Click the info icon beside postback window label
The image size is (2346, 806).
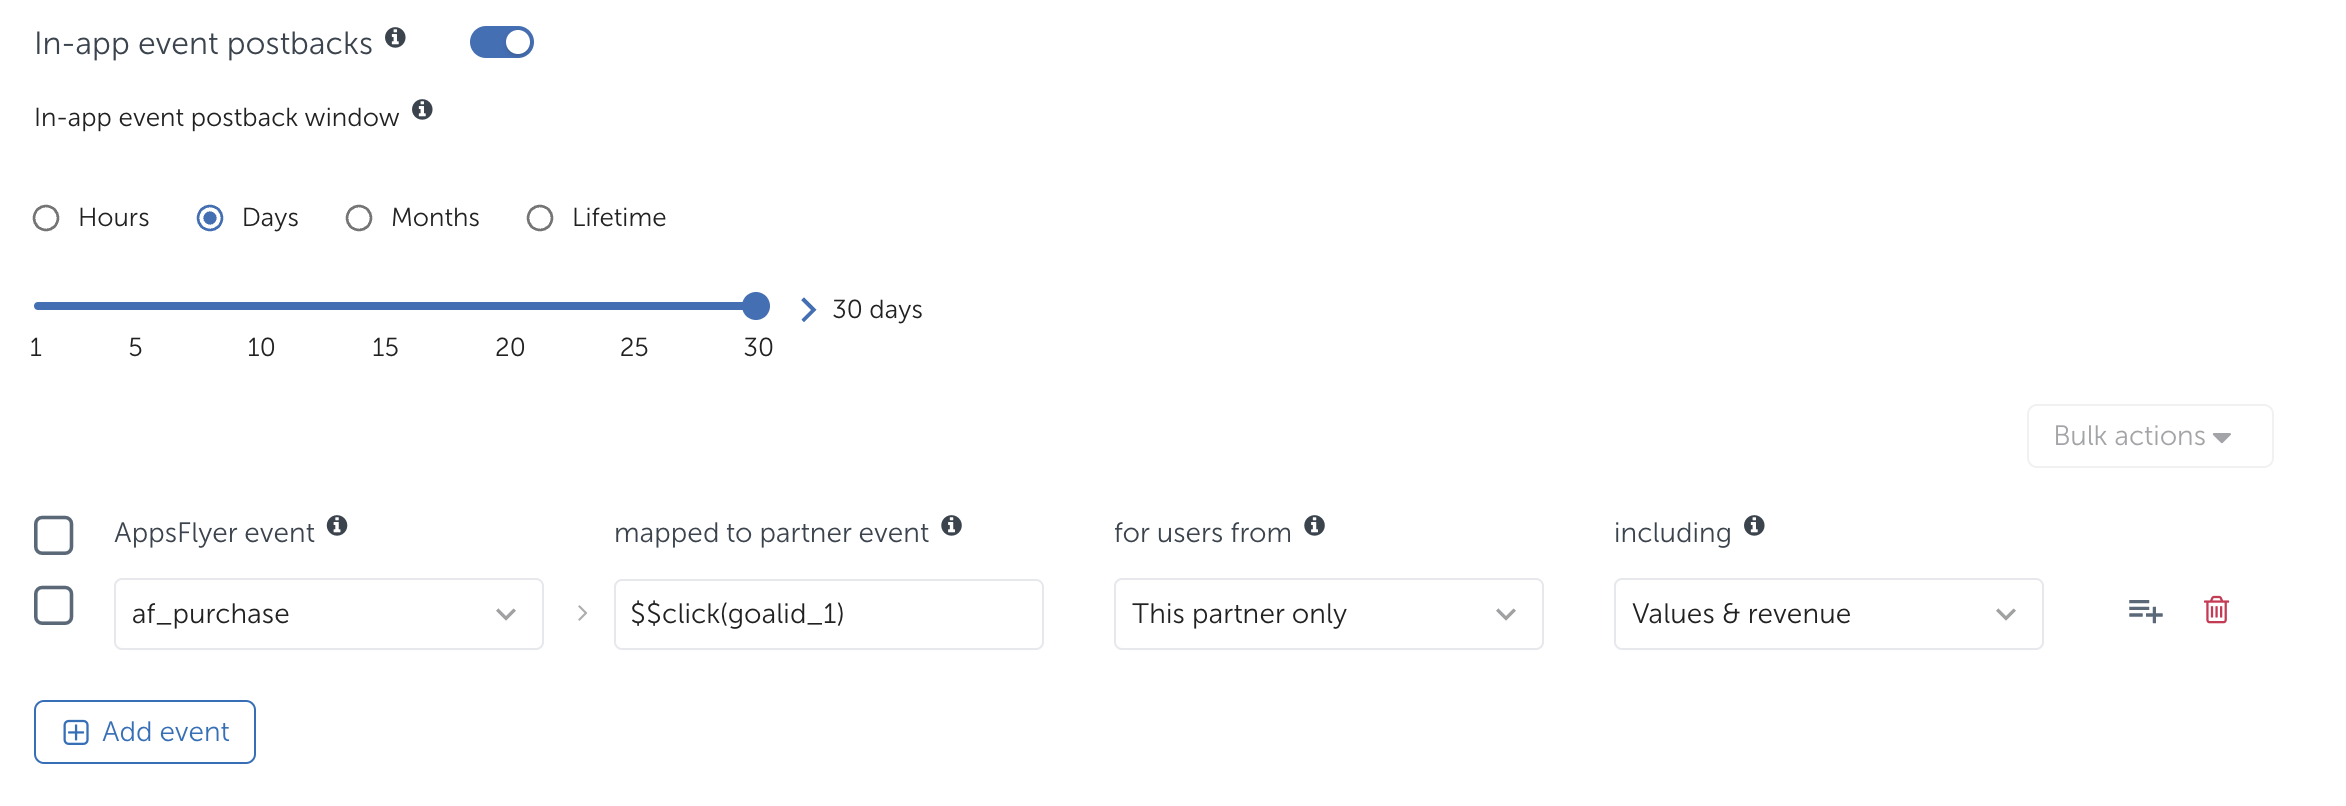[423, 110]
